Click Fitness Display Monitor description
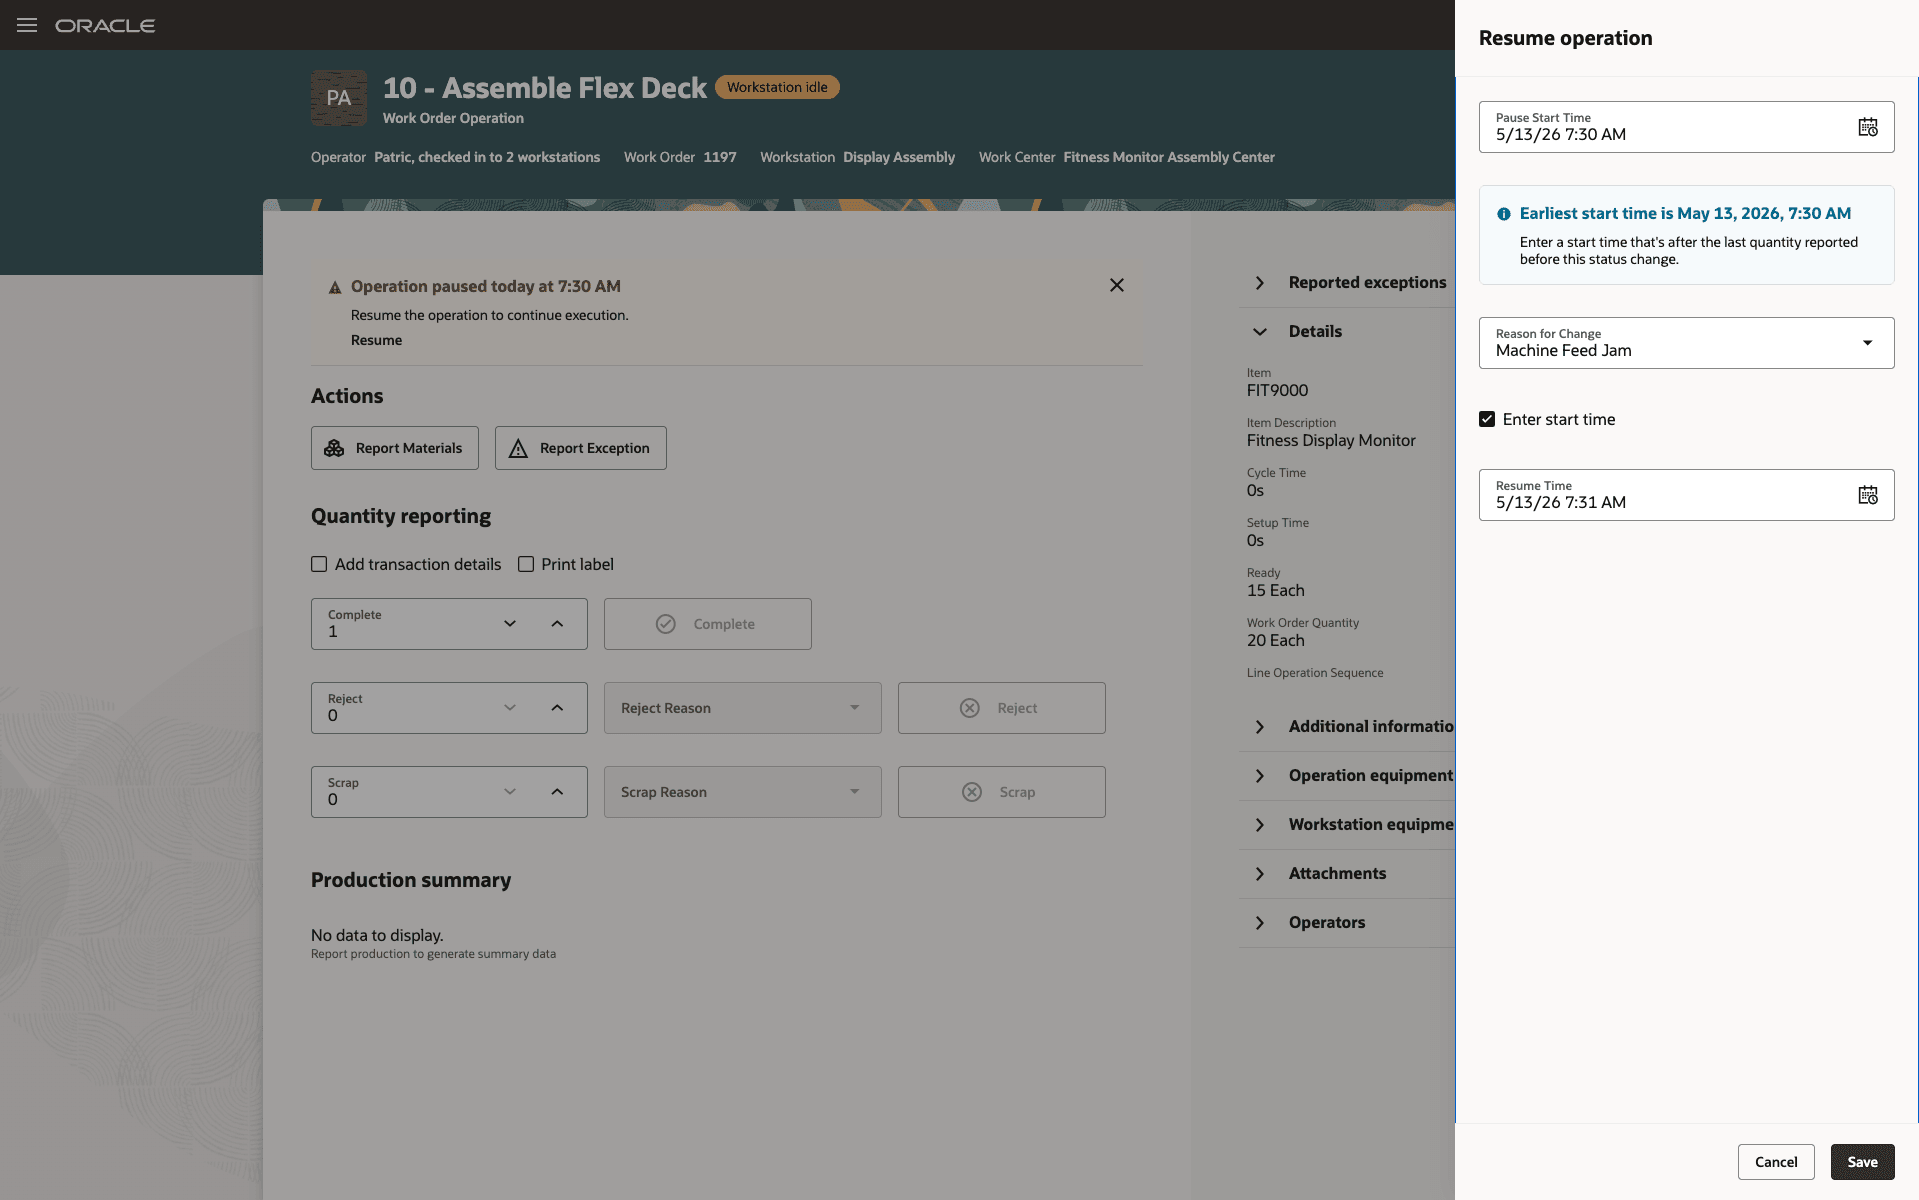 pyautogui.click(x=1331, y=440)
